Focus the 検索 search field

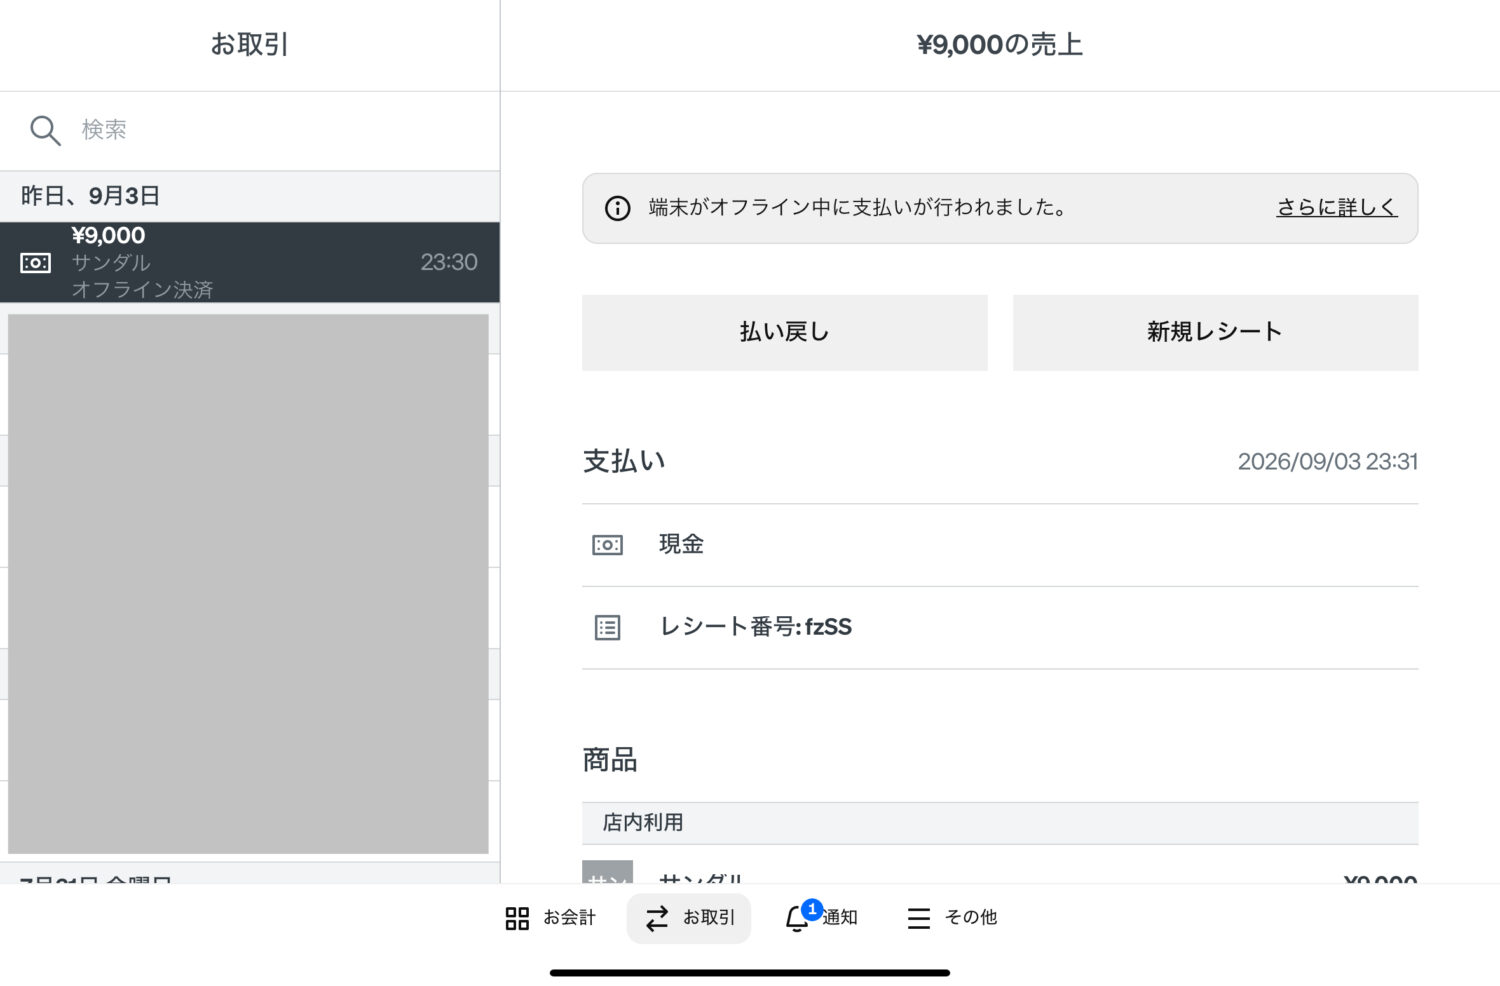[x=250, y=130]
